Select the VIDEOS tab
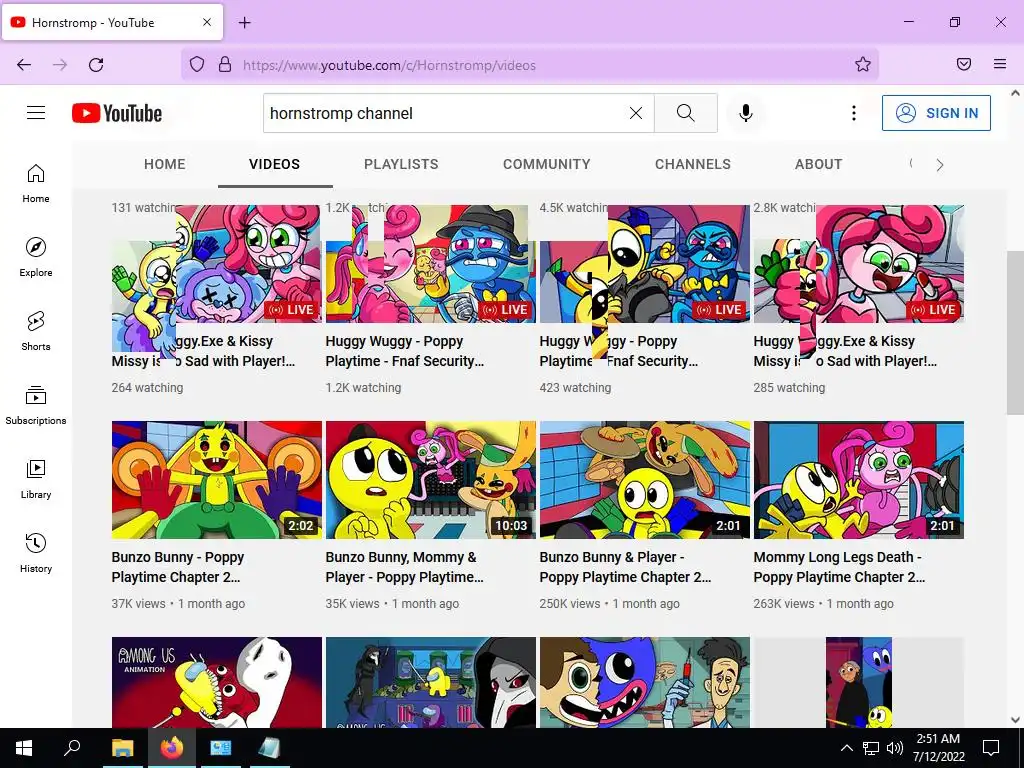This screenshot has height=768, width=1024. [x=274, y=165]
